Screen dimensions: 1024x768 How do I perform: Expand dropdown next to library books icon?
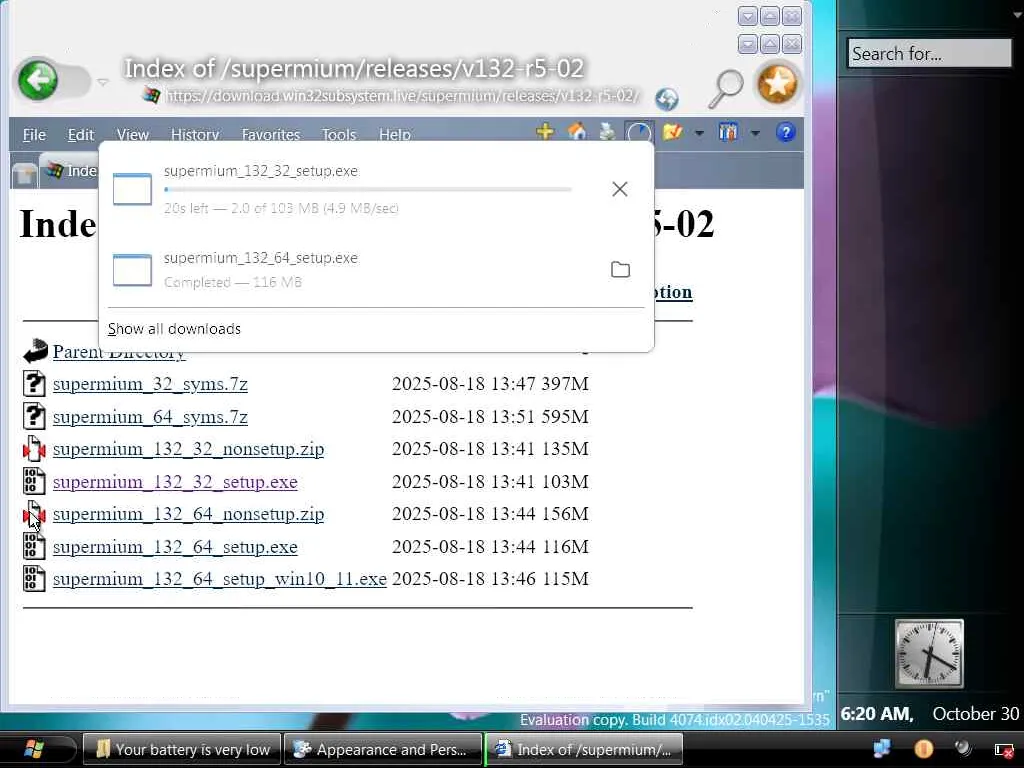click(755, 133)
